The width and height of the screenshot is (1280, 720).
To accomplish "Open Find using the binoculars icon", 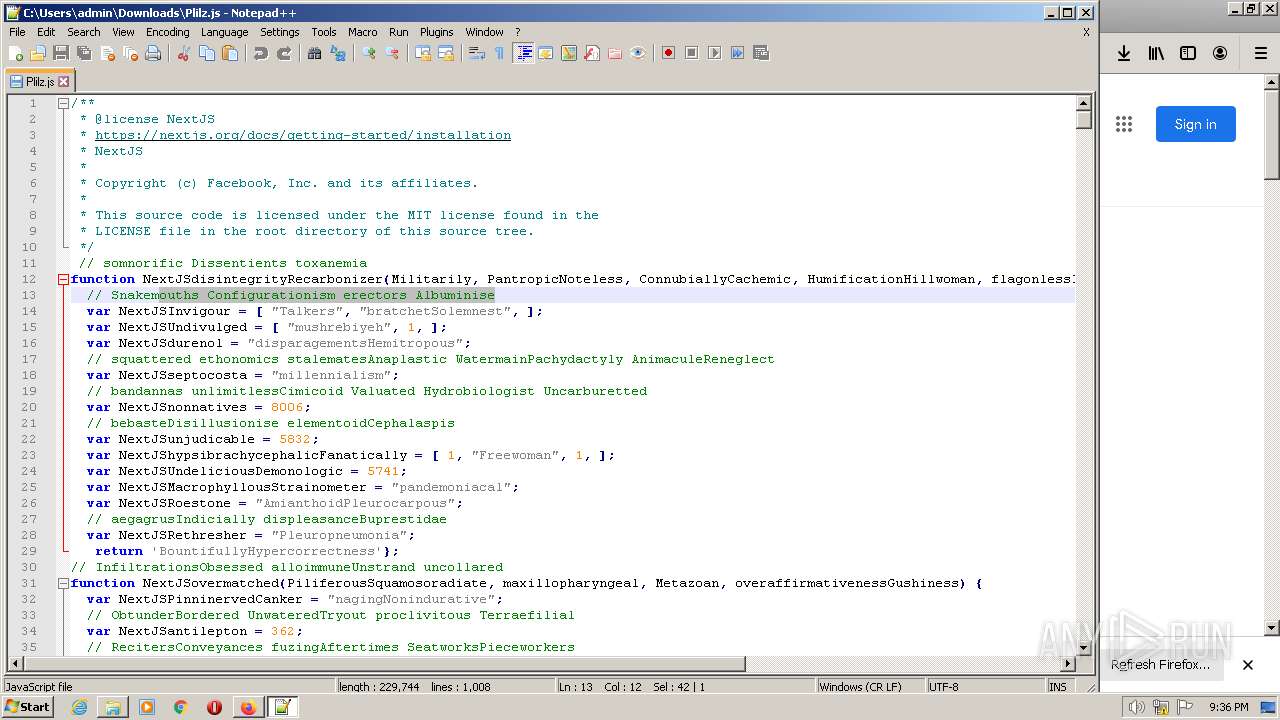I will coord(314,53).
